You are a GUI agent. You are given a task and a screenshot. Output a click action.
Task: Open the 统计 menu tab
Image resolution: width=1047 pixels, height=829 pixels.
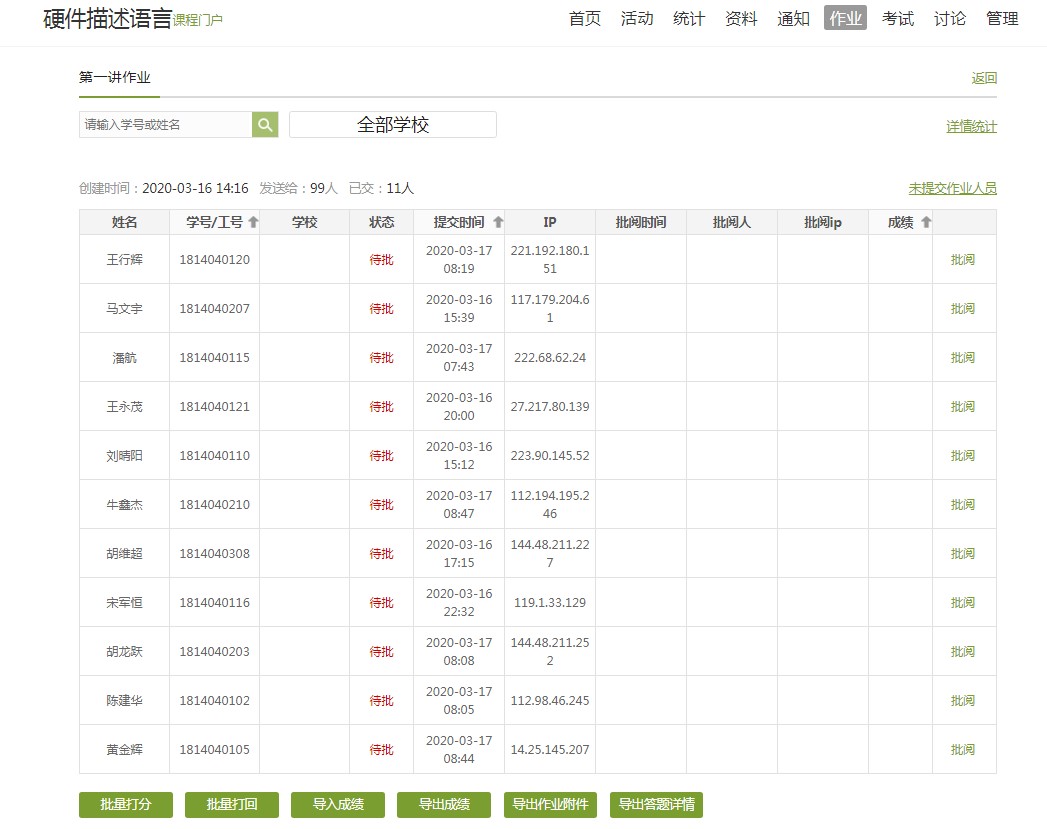point(688,18)
